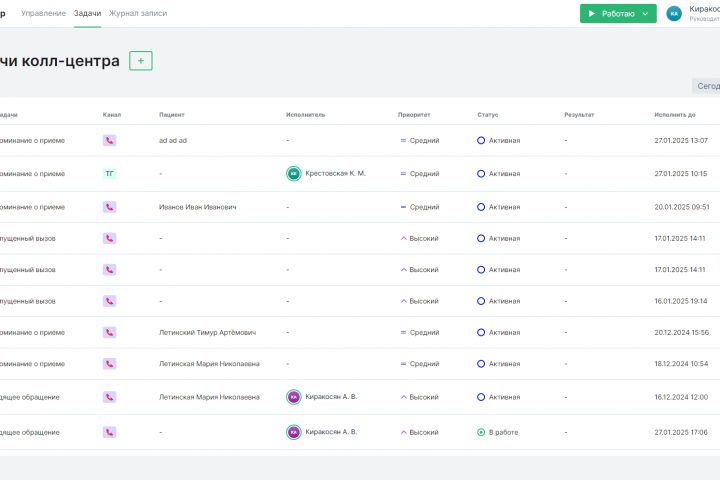This screenshot has width=720, height=480.
Task: Open the Журнал записи tab
Action: click(138, 14)
